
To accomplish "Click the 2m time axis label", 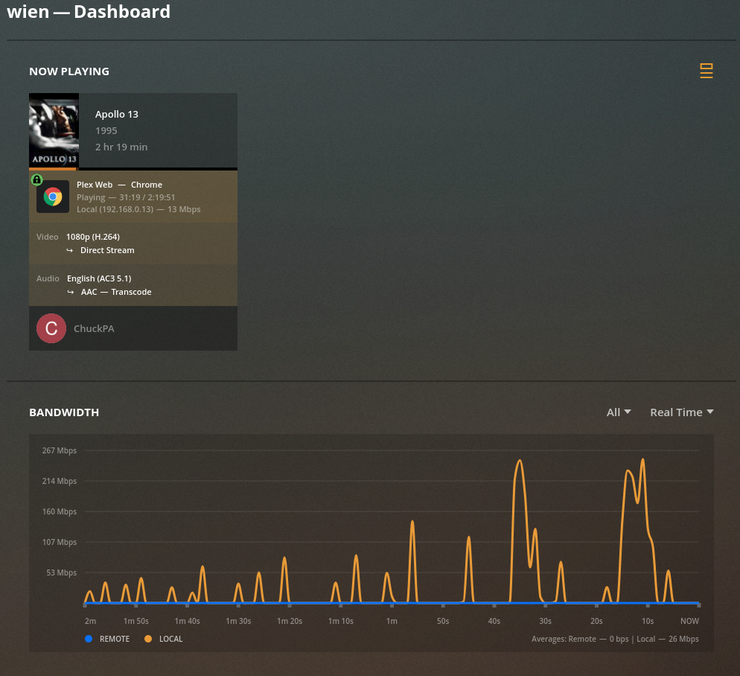I will (x=90, y=621).
